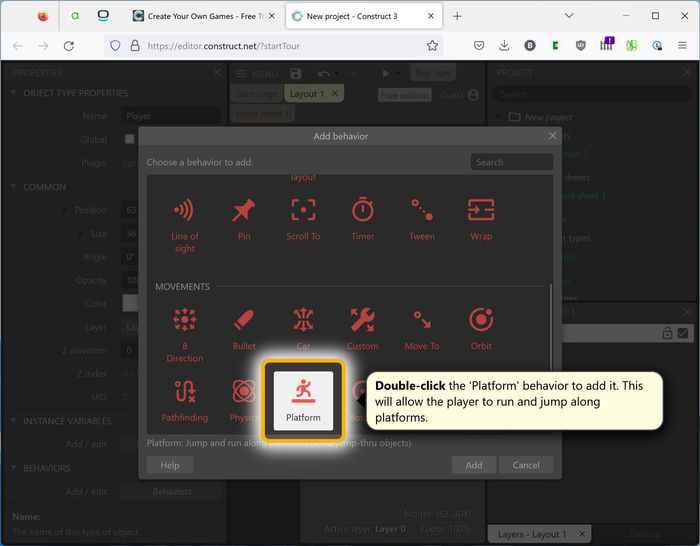The width and height of the screenshot is (700, 546).
Task: Click the Project Search field
Action: pyautogui.click(x=592, y=94)
